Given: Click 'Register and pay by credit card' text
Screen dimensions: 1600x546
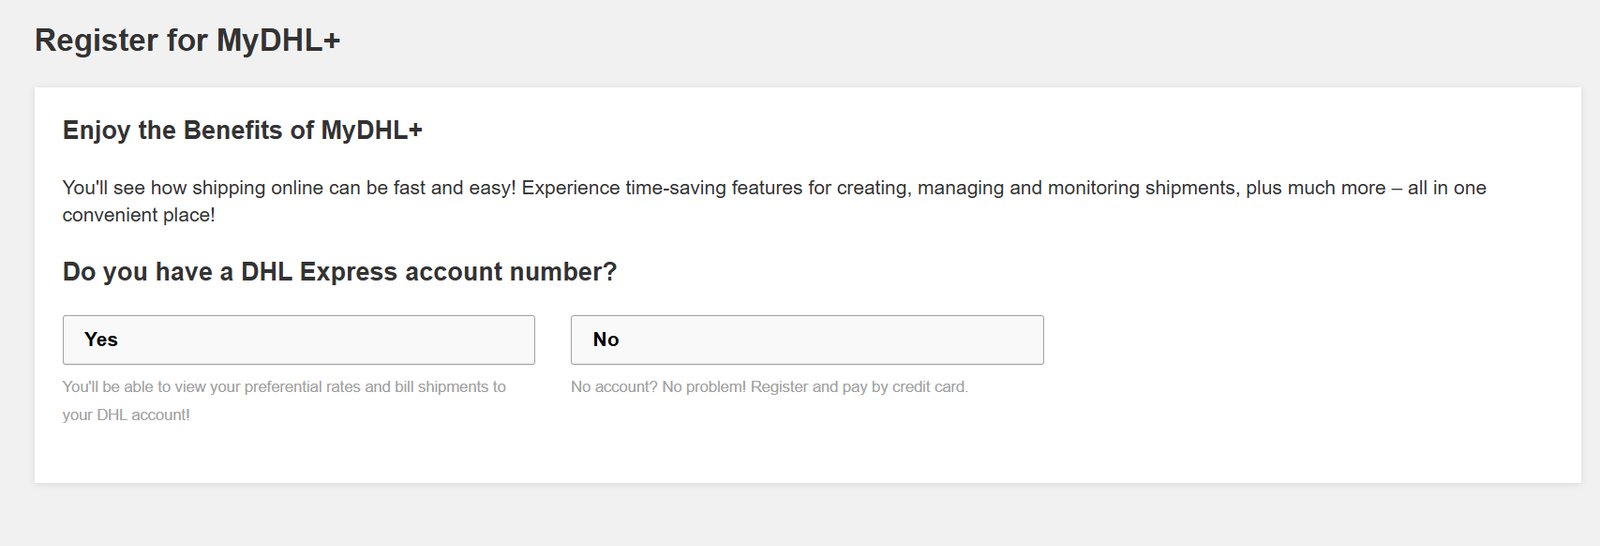Looking at the screenshot, I should click(x=859, y=387).
